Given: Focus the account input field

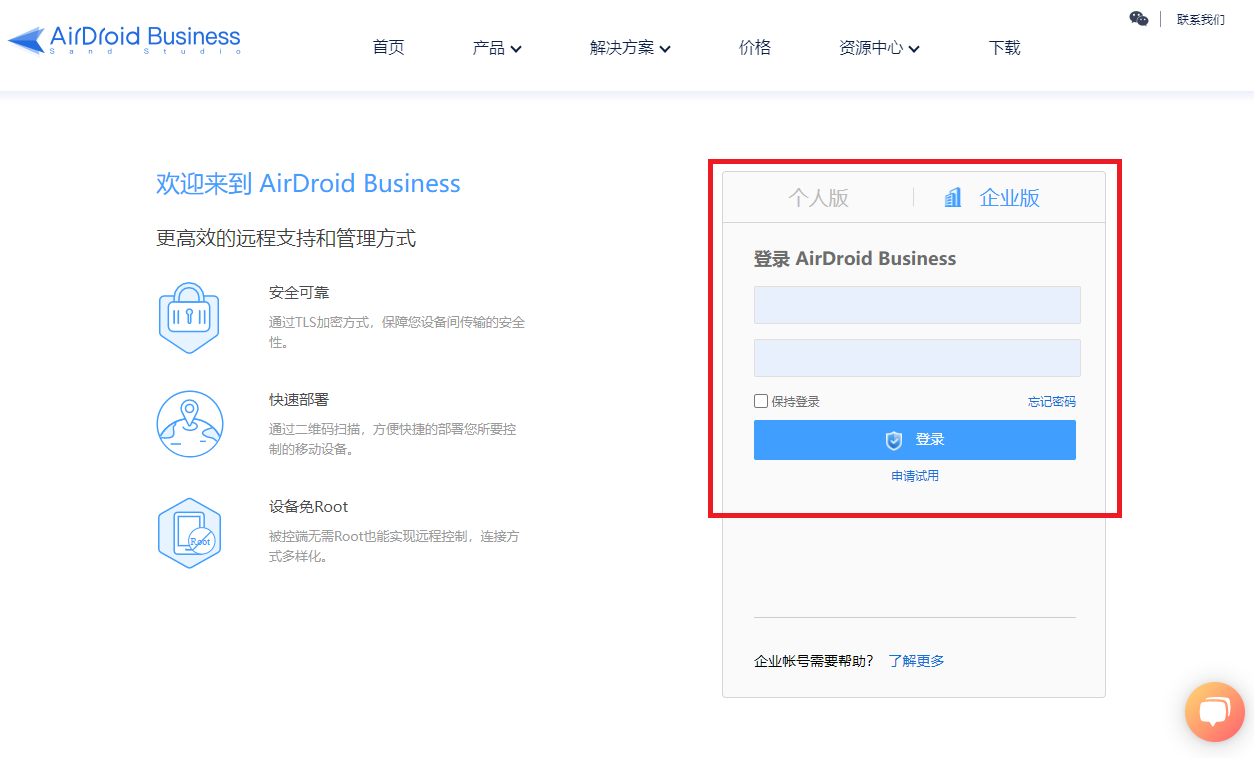Looking at the screenshot, I should (x=917, y=305).
